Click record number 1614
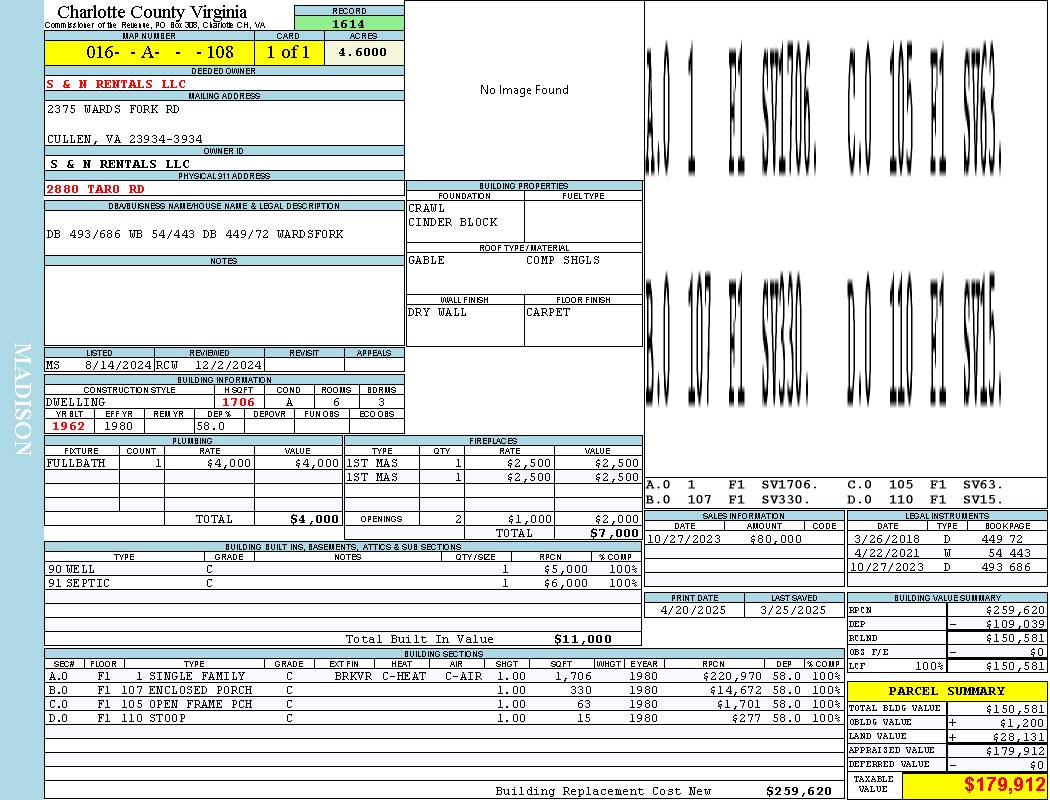The height and width of the screenshot is (800, 1050). 349,24
